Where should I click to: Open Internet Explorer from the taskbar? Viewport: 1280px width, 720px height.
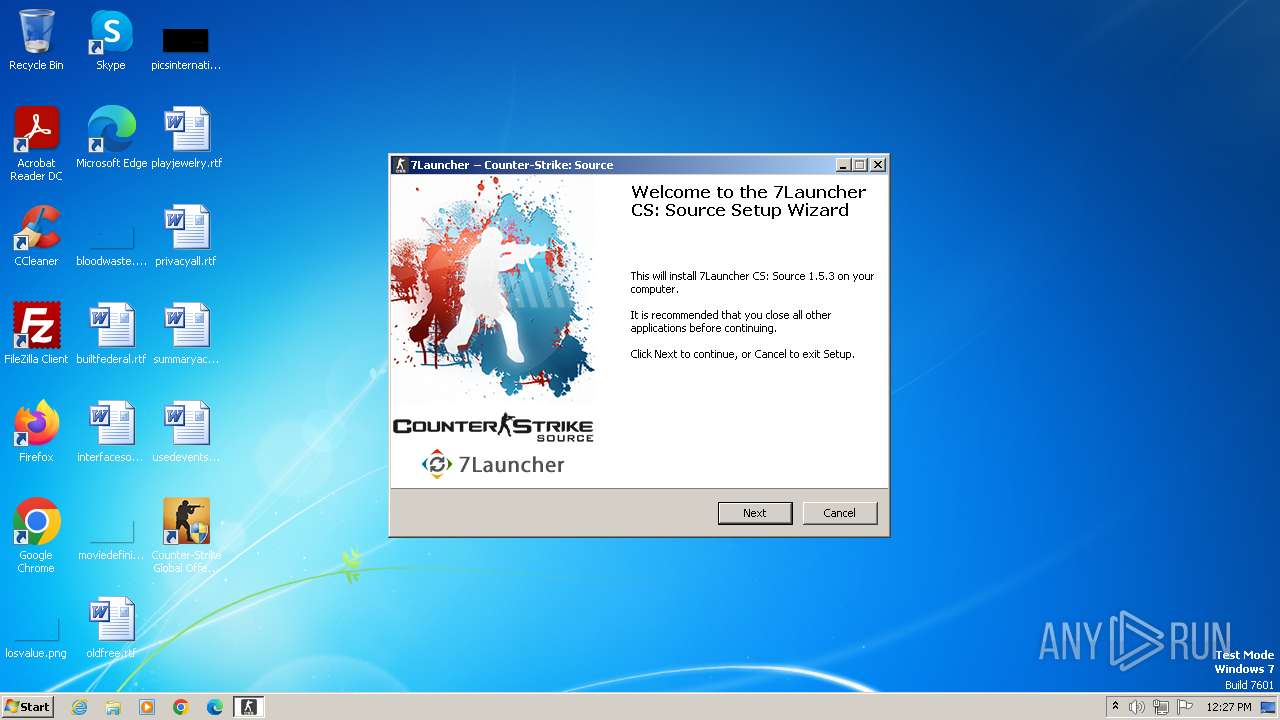tap(79, 707)
